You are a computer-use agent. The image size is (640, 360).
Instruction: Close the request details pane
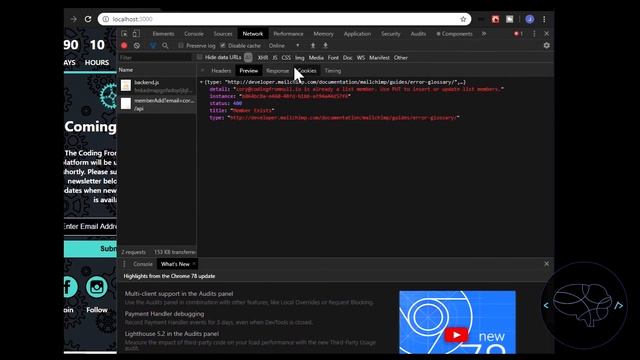pos(202,71)
